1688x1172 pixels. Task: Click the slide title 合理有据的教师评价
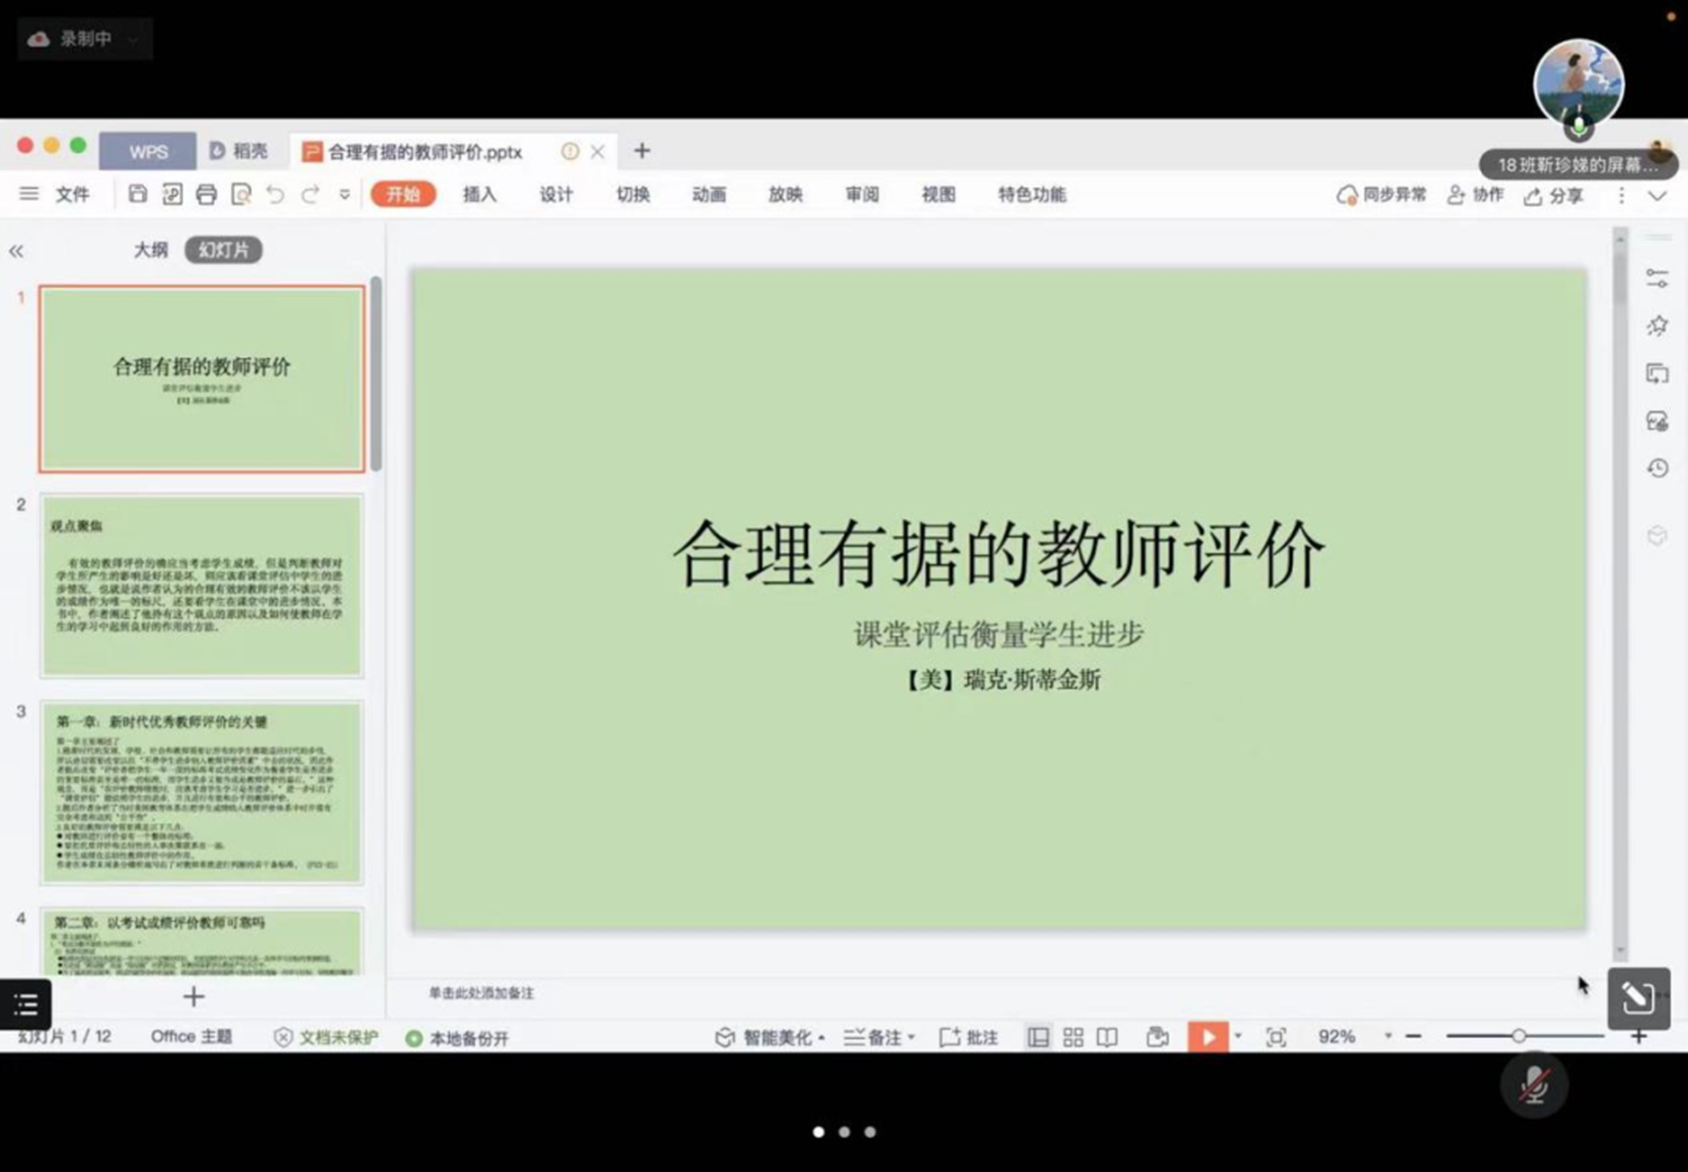999,553
